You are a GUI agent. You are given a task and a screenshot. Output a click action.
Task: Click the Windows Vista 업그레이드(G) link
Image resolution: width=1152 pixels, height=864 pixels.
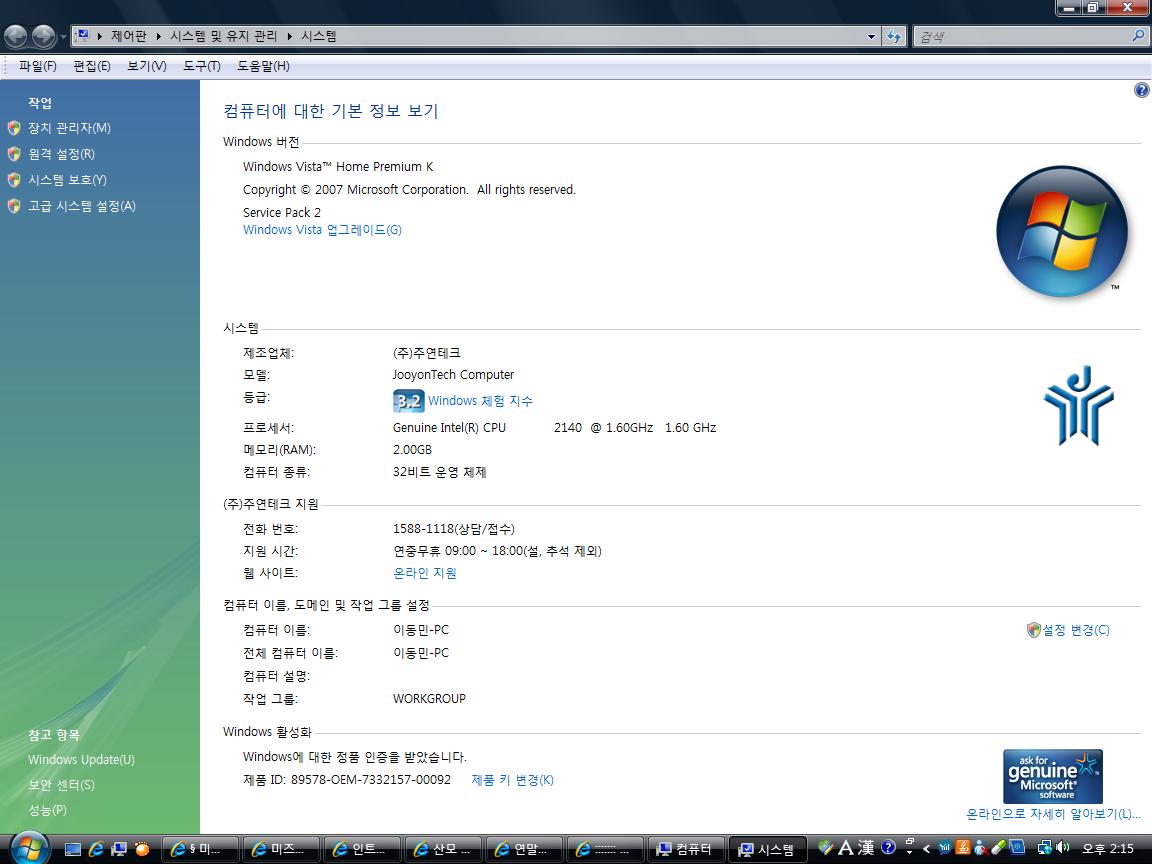322,230
